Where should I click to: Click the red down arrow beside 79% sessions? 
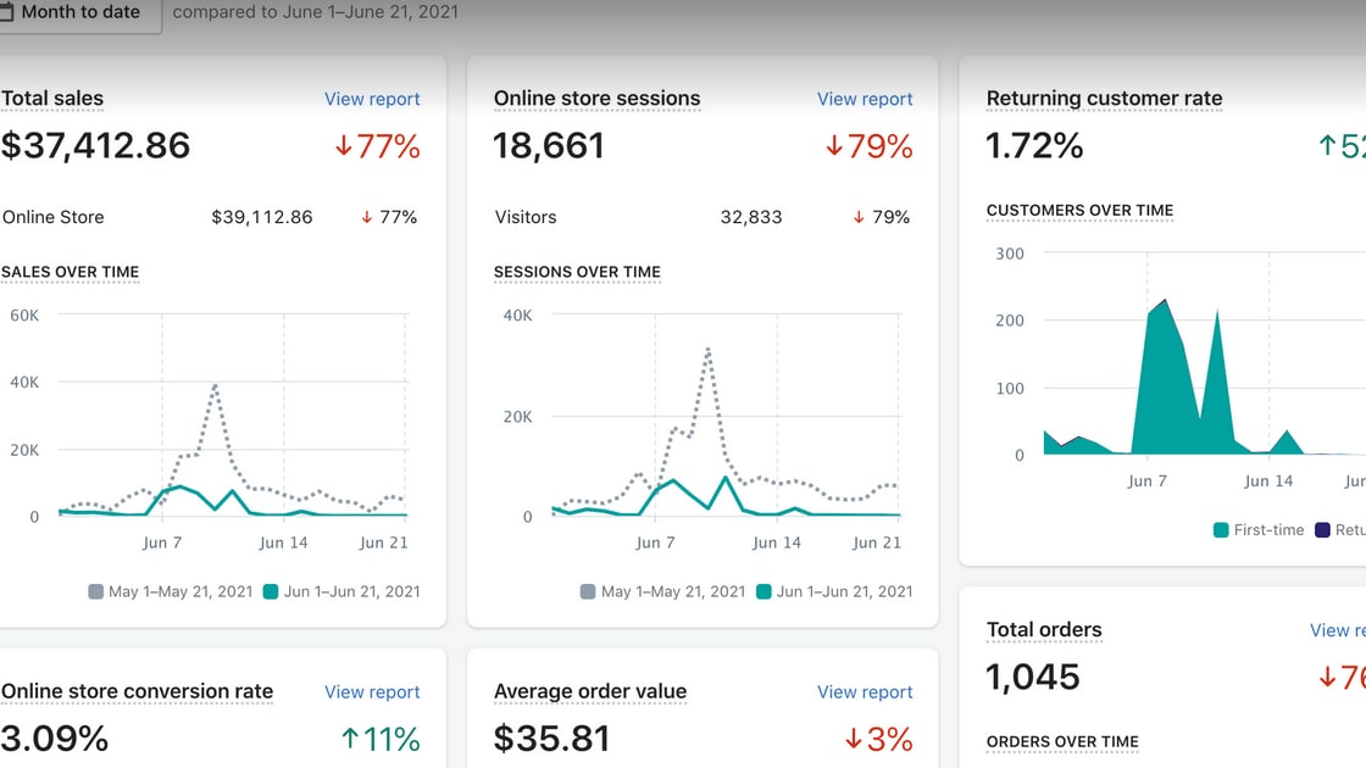(x=834, y=147)
